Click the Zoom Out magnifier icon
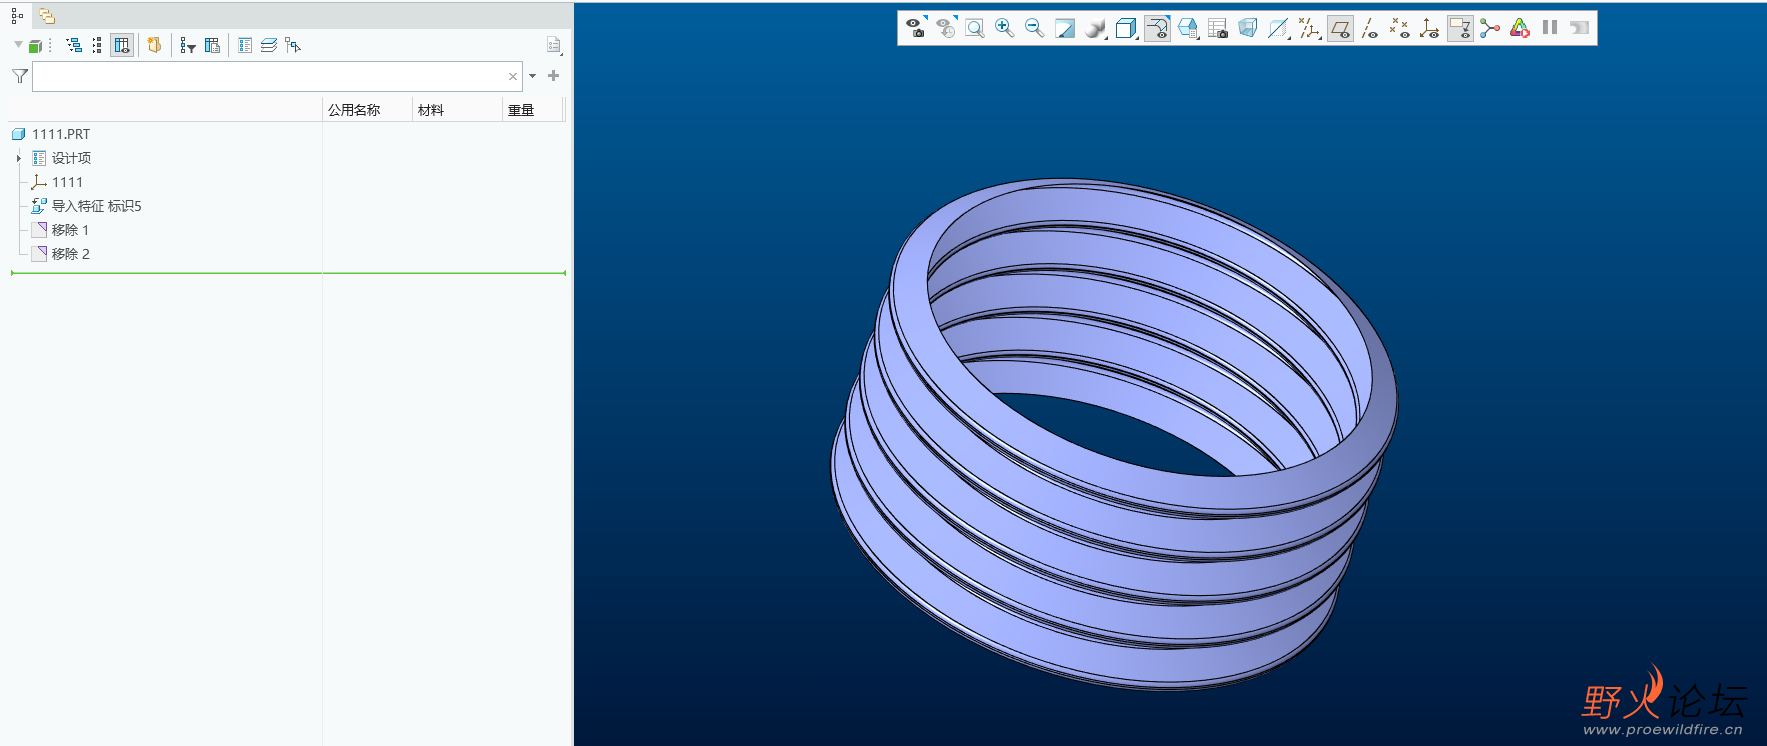The image size is (1767, 746). tap(1034, 28)
